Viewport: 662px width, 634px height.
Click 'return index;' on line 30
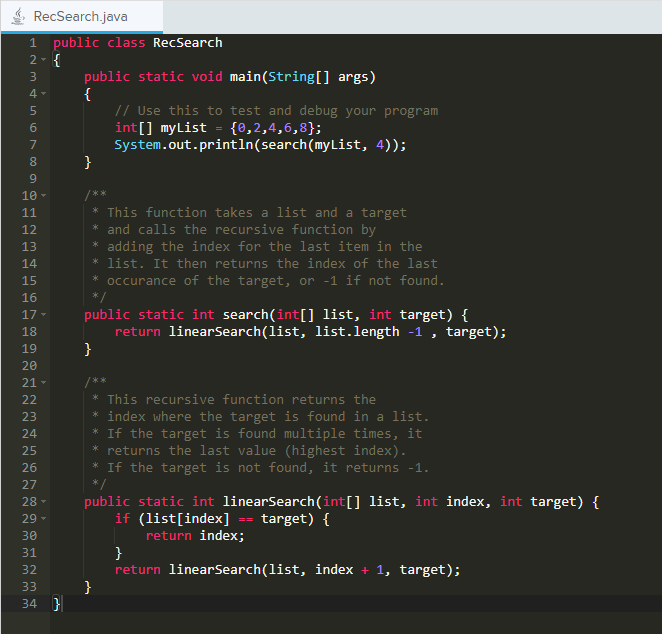click(195, 536)
